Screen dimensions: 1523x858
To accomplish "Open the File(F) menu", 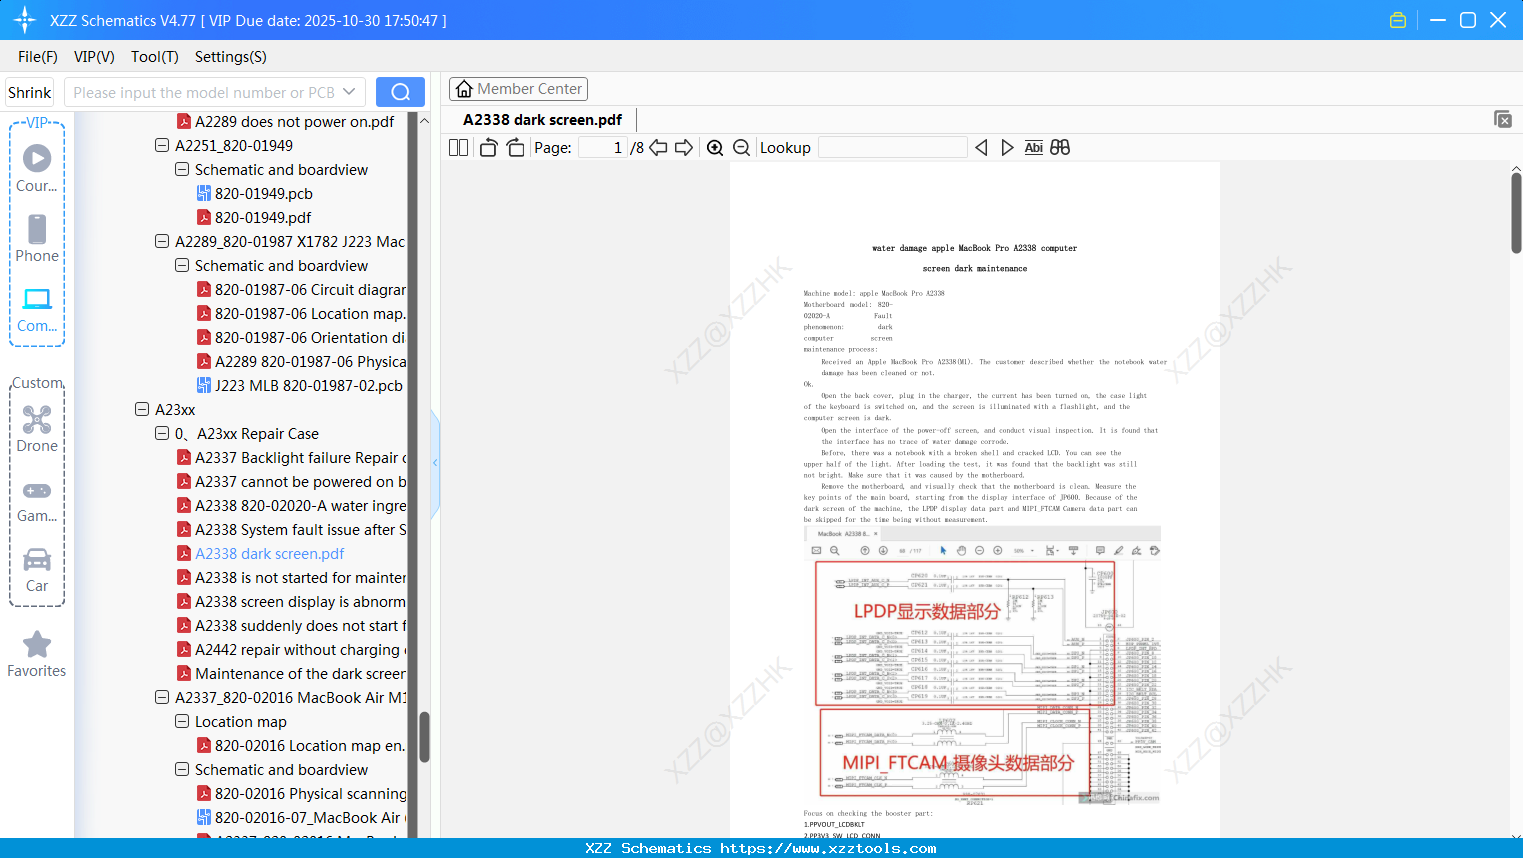I will coord(38,57).
